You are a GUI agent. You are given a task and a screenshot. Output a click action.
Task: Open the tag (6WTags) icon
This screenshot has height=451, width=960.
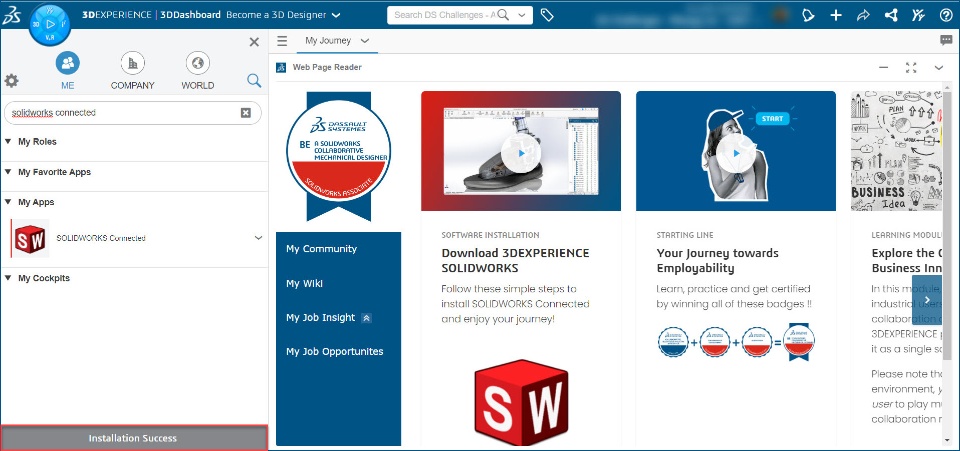tap(547, 15)
